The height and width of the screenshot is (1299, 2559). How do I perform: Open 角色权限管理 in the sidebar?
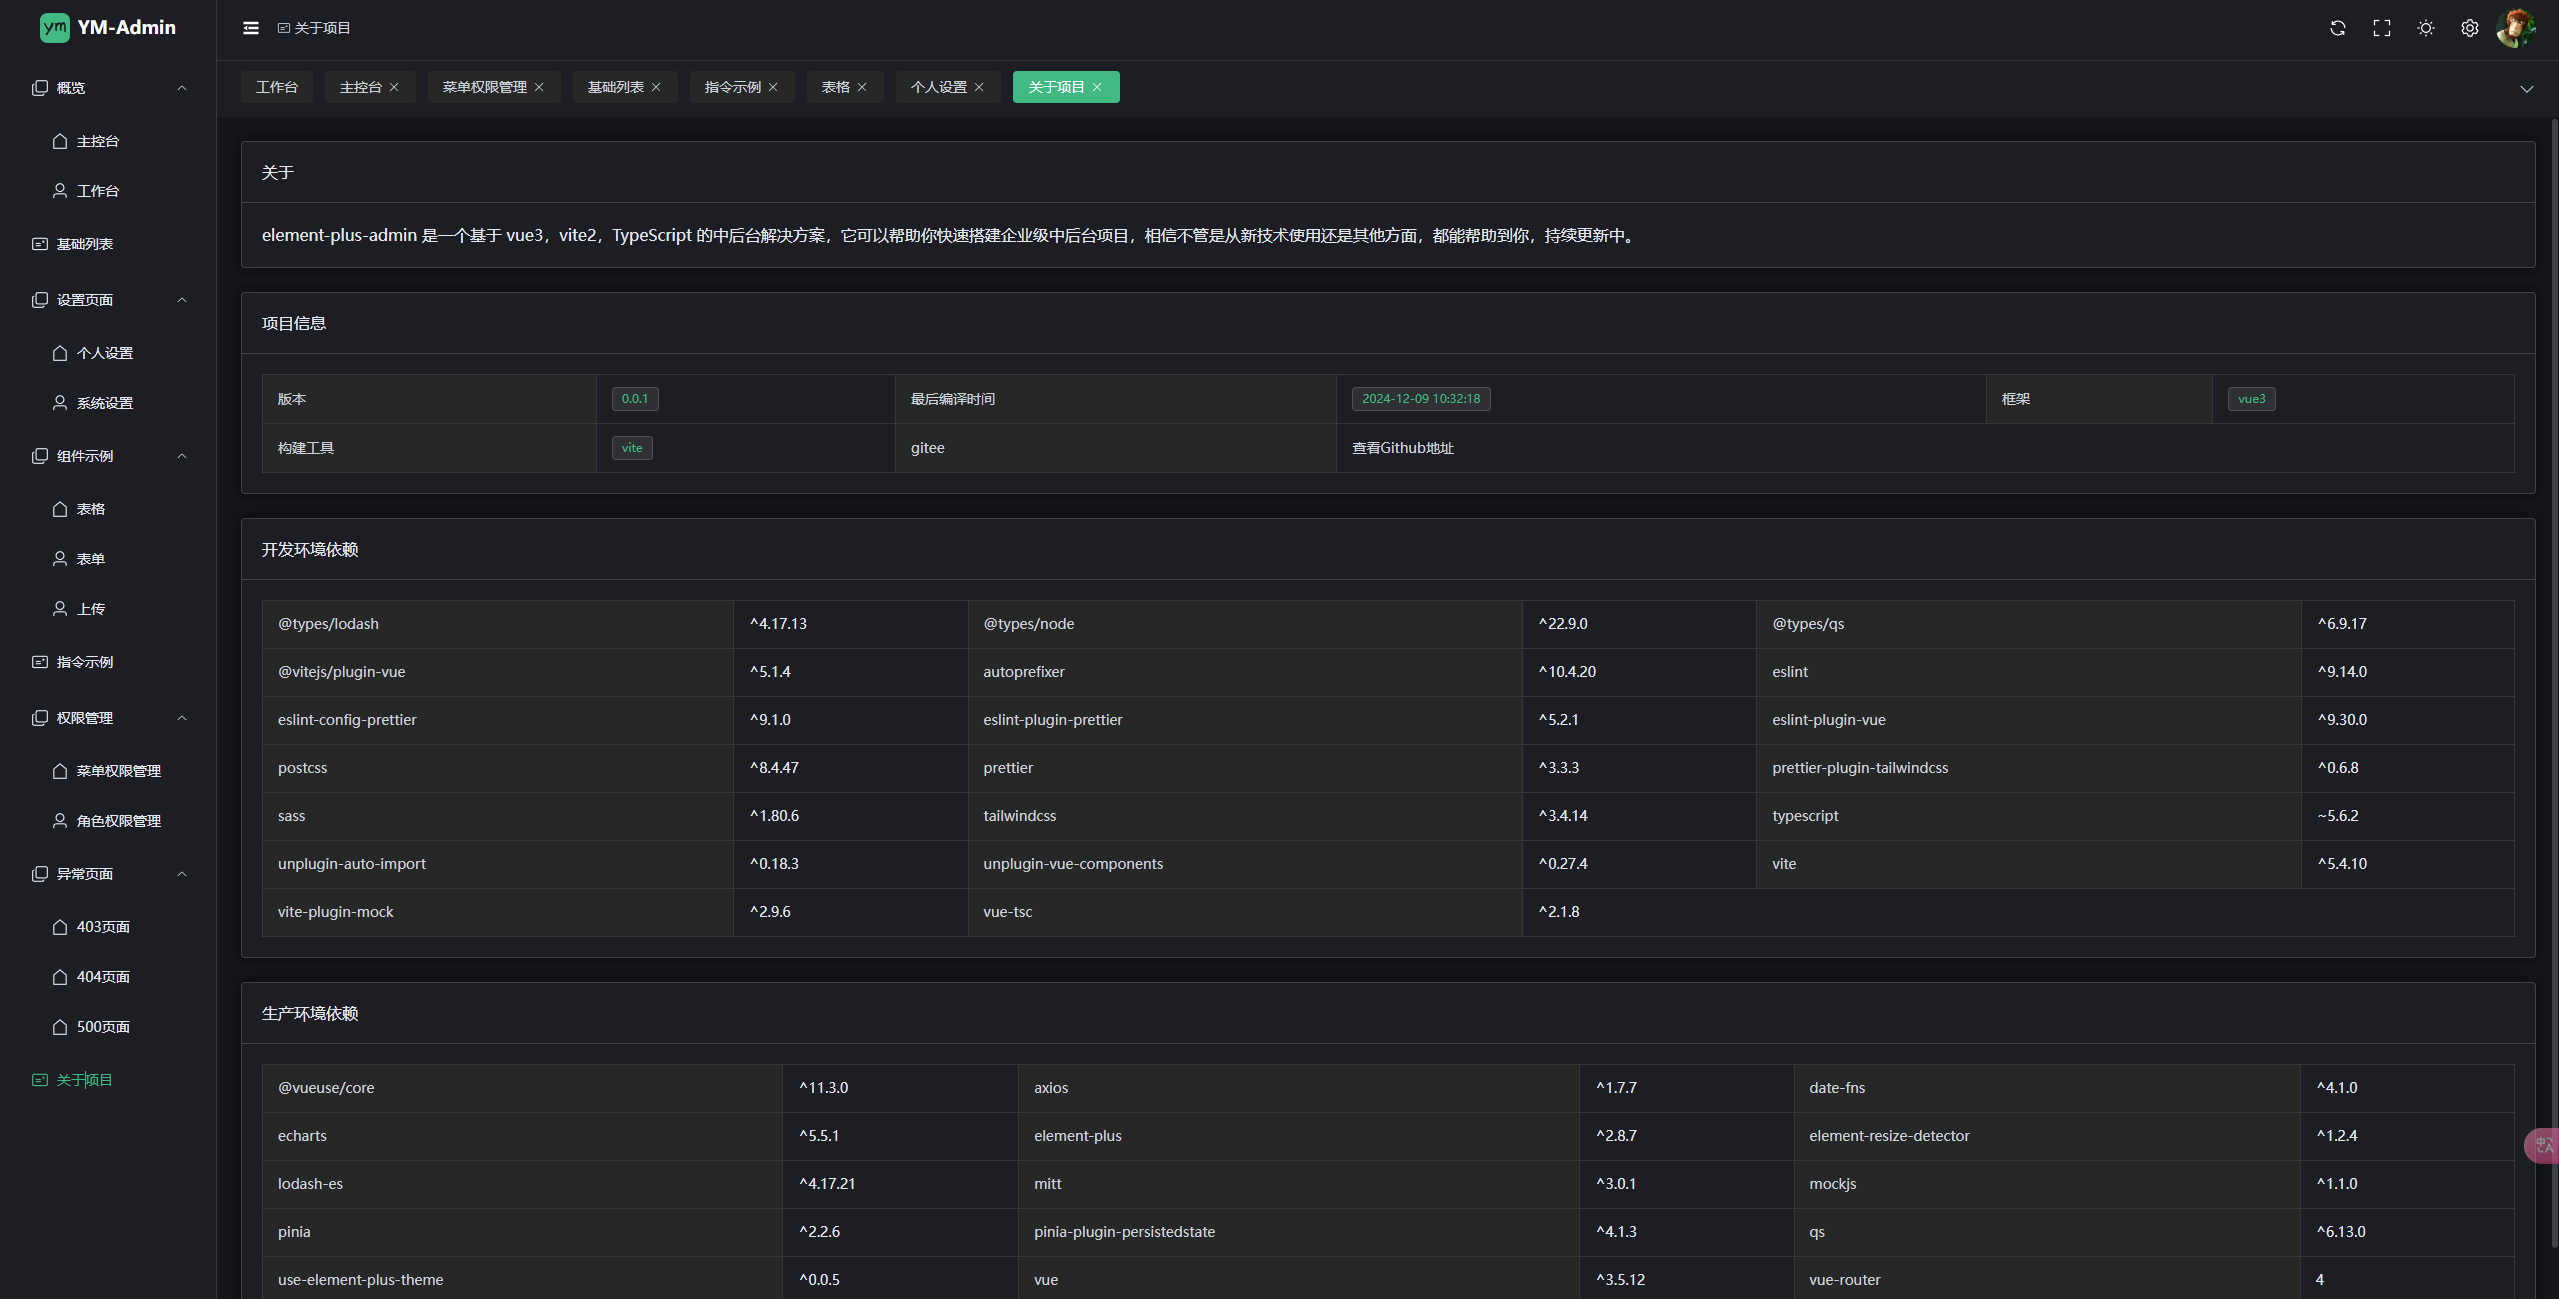click(x=118, y=821)
